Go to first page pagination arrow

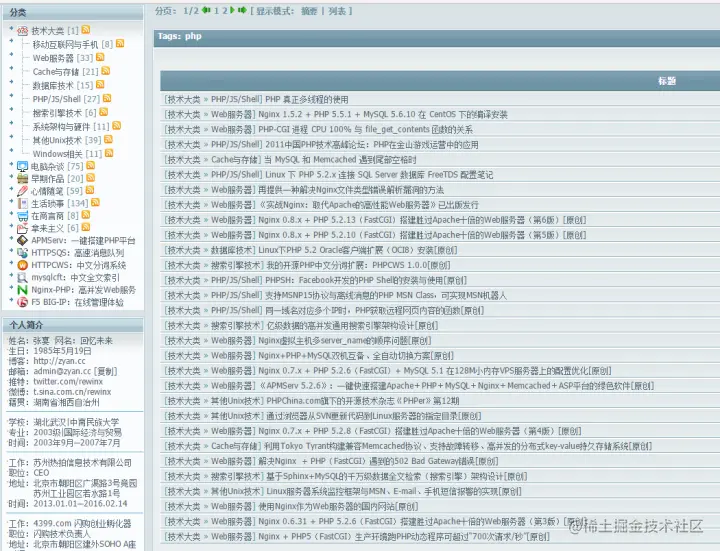click(206, 10)
